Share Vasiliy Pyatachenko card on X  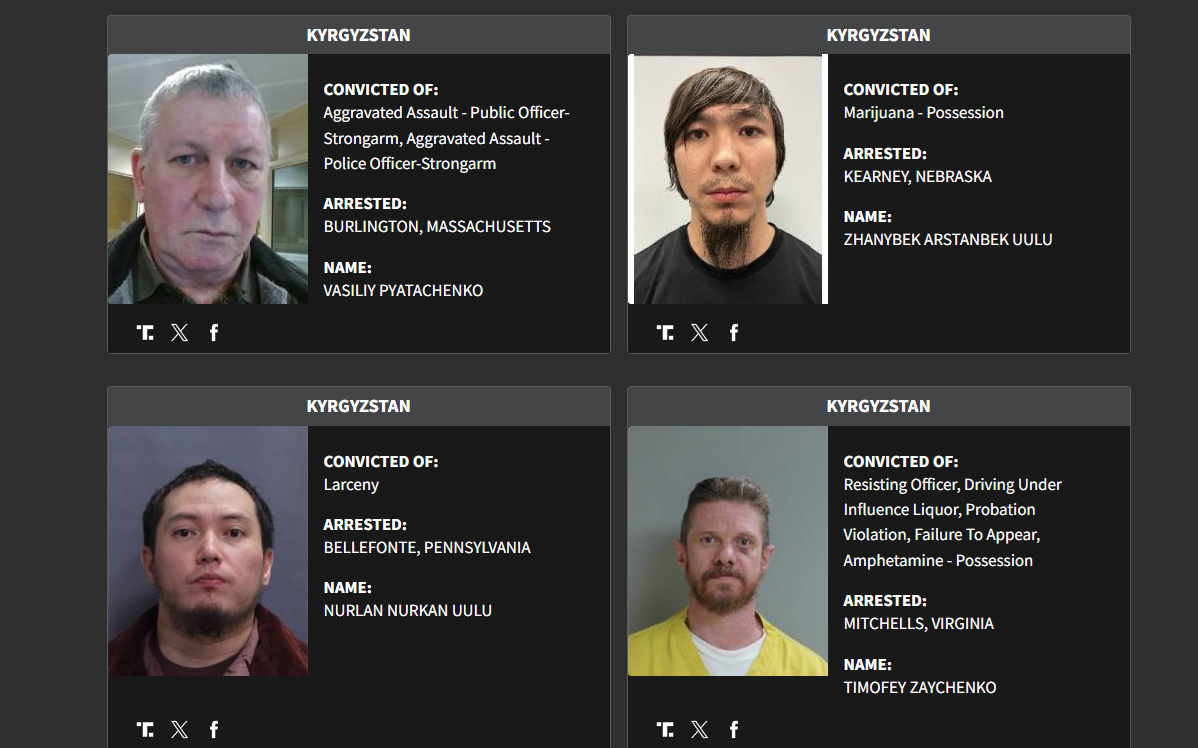pos(180,332)
